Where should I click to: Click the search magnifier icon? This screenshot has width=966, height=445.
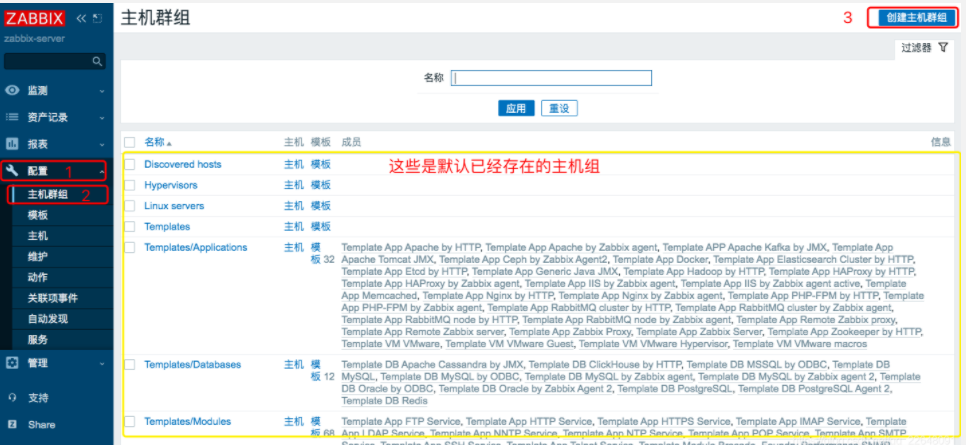(97, 62)
